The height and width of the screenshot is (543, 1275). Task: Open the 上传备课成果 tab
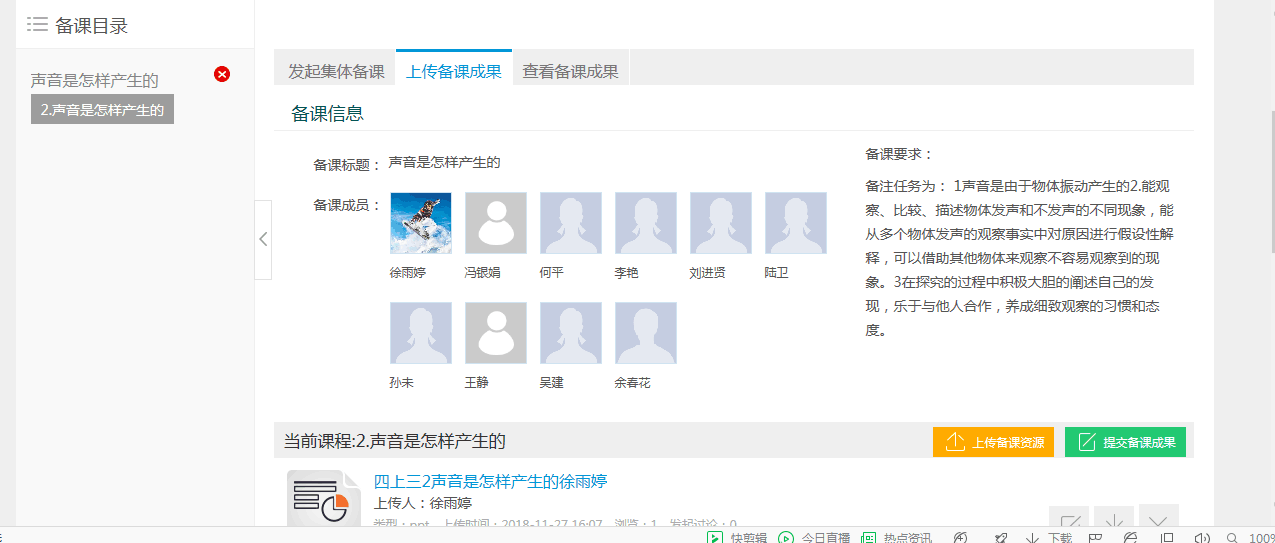[454, 71]
